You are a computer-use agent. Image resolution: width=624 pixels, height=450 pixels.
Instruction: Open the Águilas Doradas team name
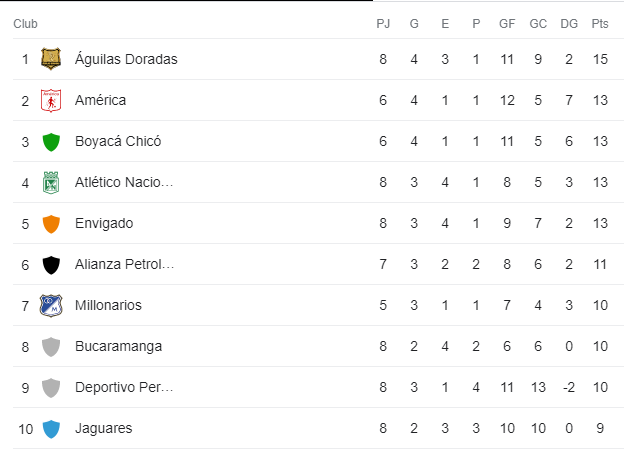(x=126, y=59)
